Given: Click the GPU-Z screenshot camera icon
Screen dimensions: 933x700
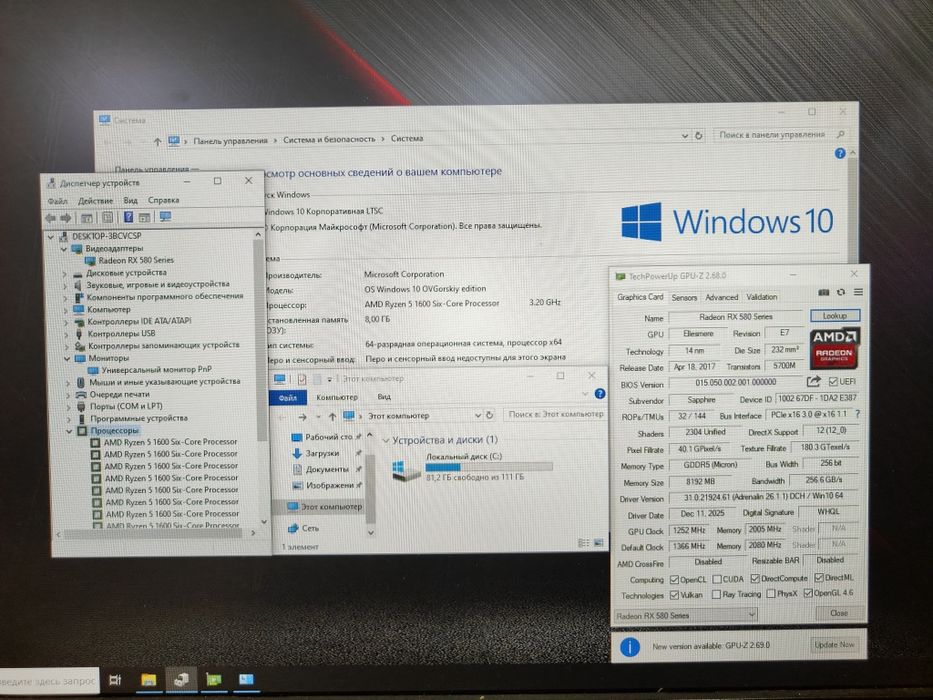Looking at the screenshot, I should coord(824,292).
